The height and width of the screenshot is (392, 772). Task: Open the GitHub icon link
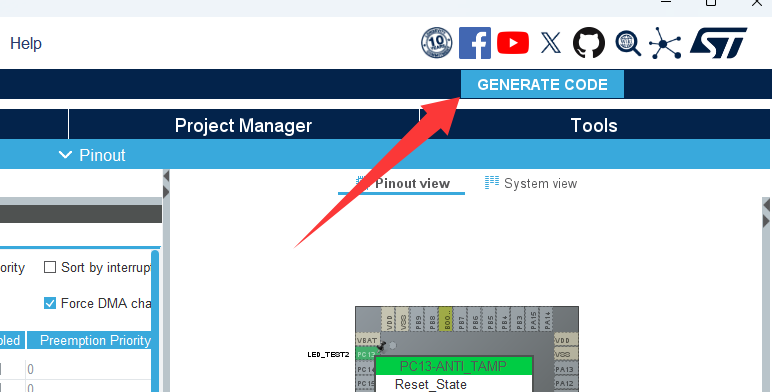[589, 43]
